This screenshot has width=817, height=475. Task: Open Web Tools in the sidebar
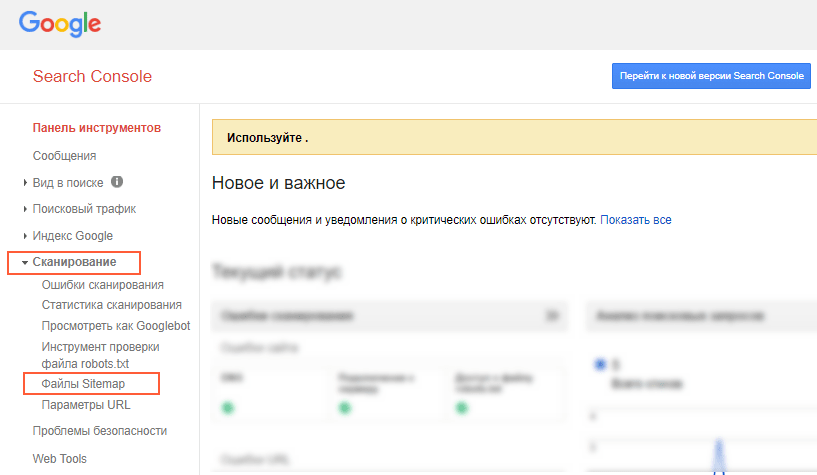(60, 459)
